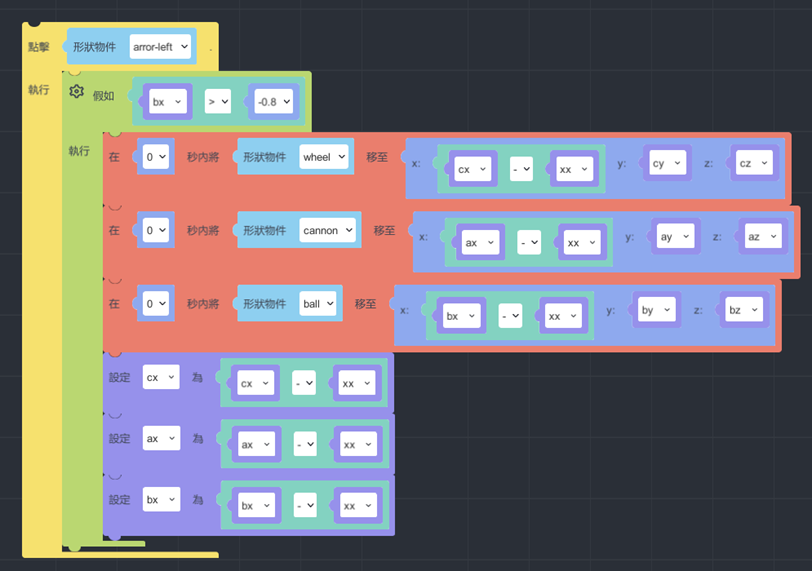Click the gear icon on the 假如 block

tap(77, 92)
